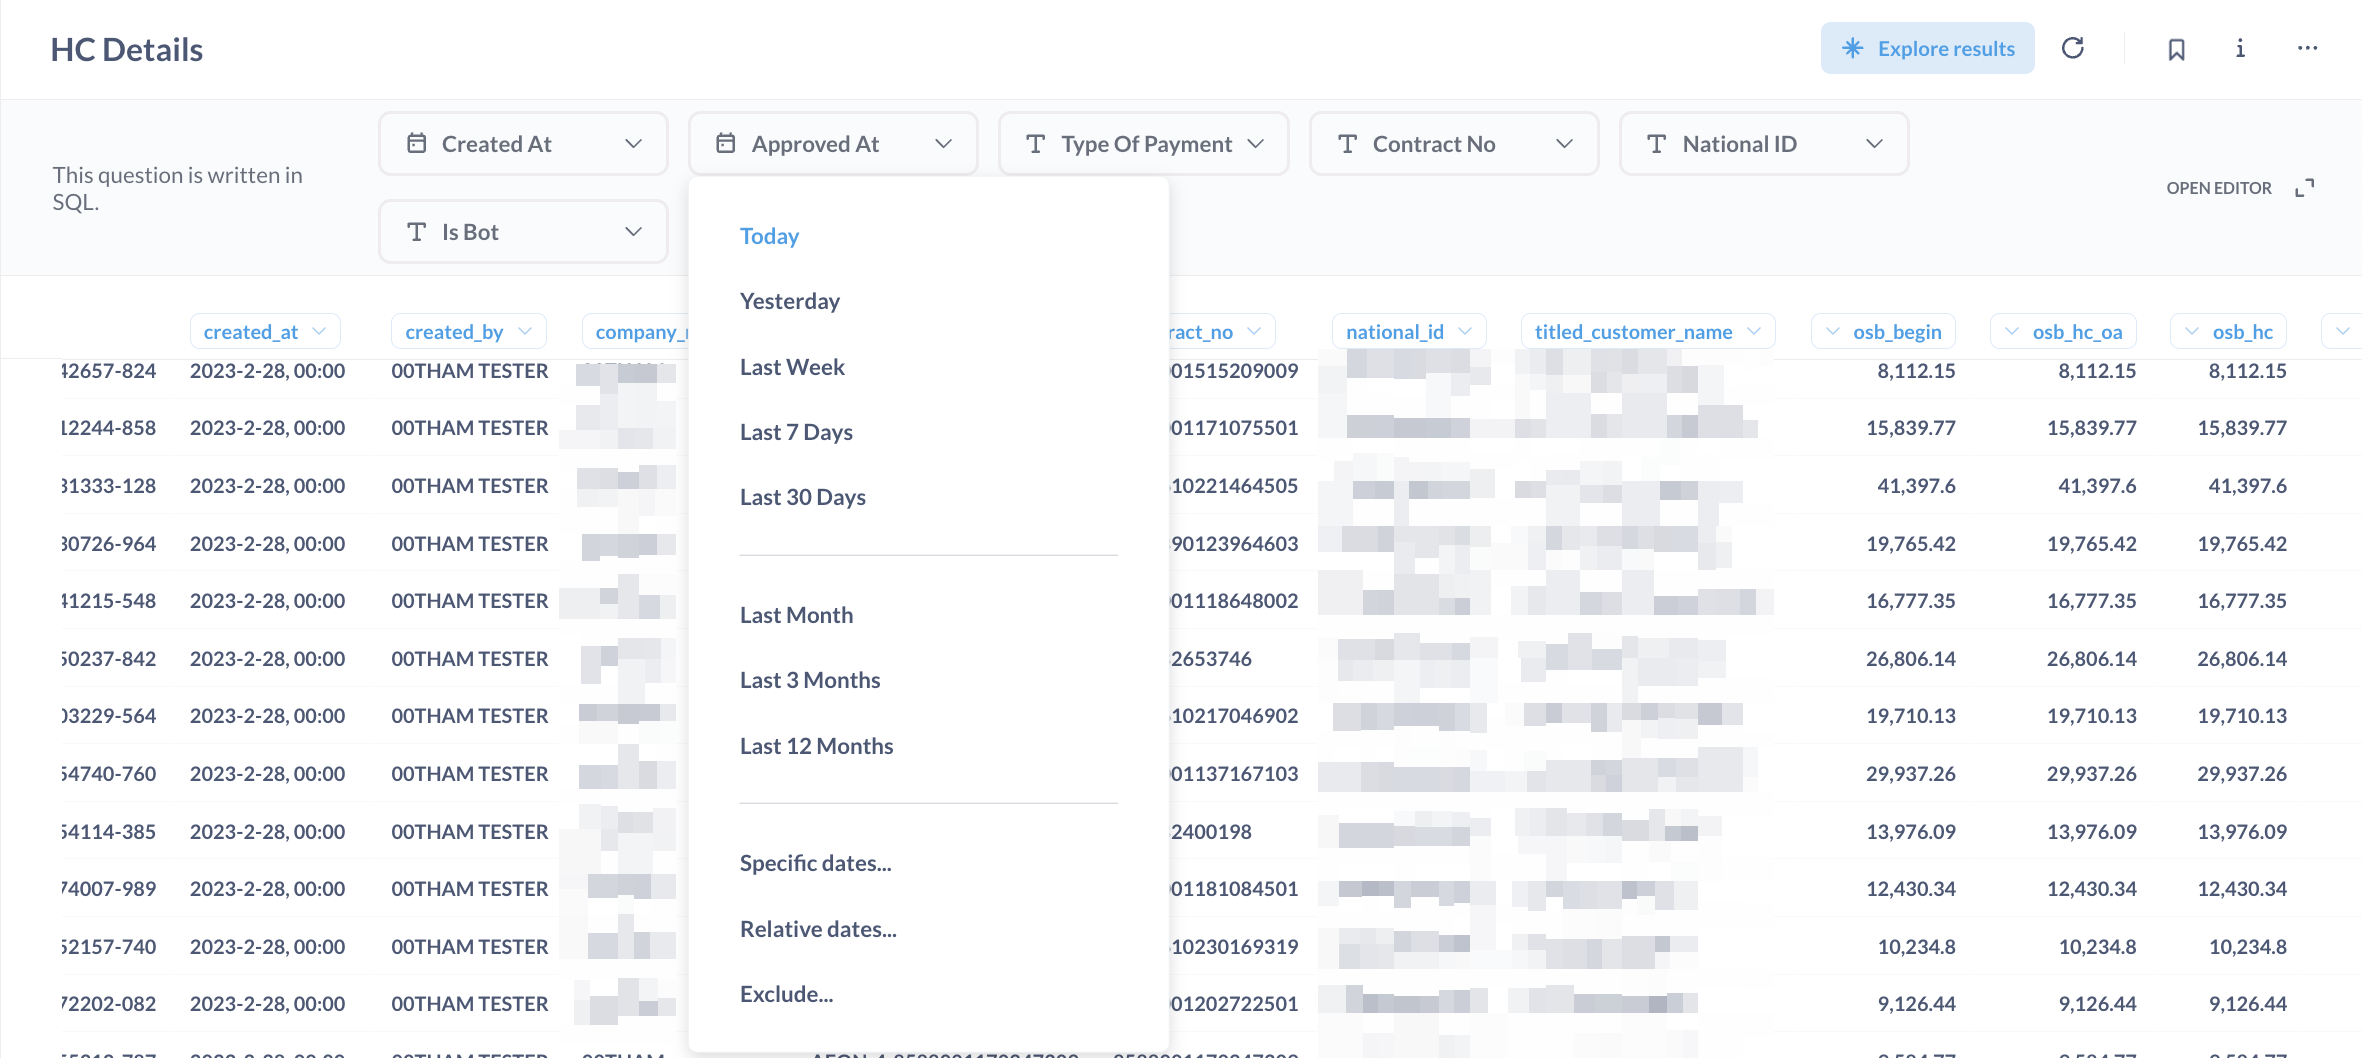2362x1058 pixels.
Task: Click cell ending 72202-082
Action: [x=109, y=1004]
